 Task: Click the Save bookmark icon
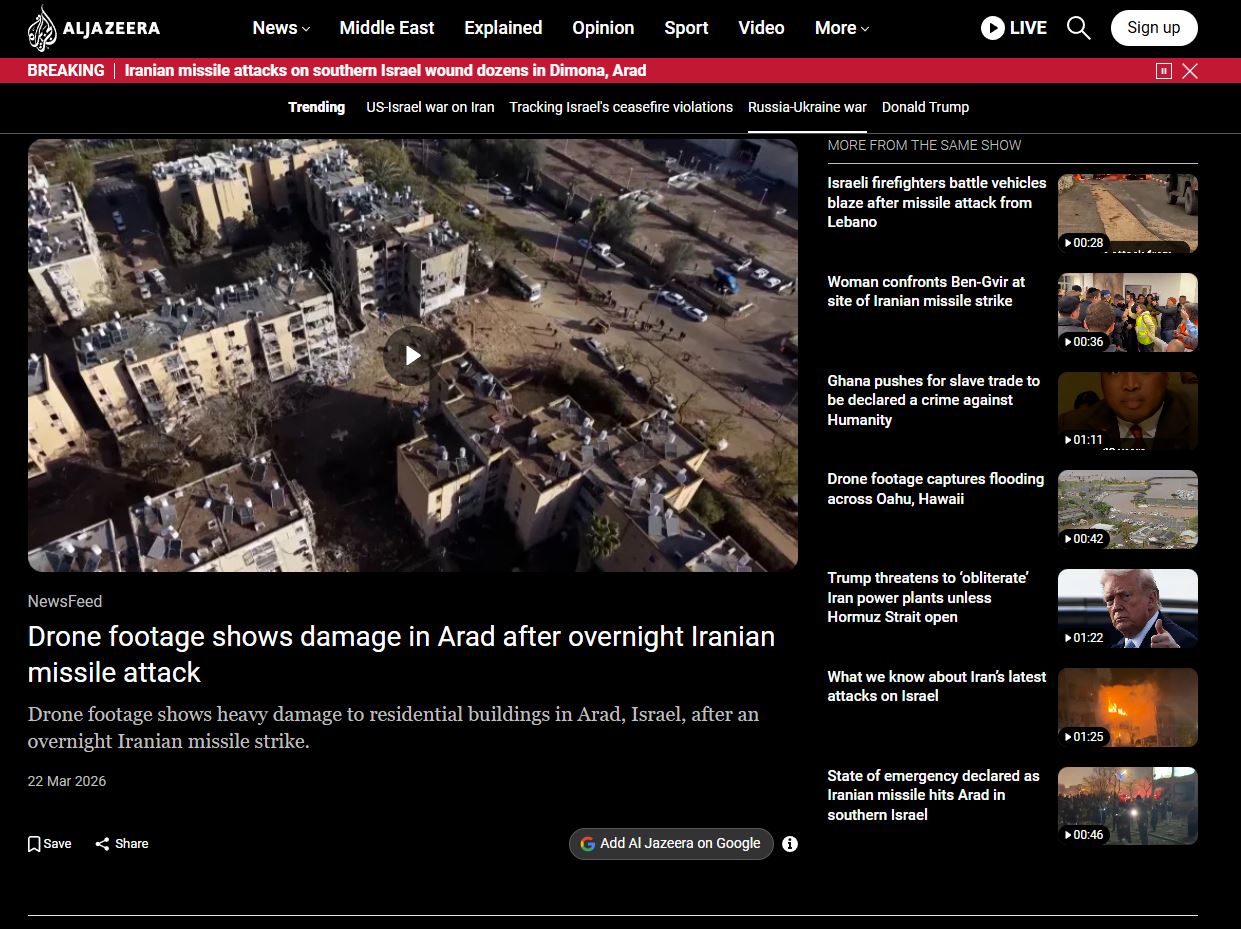coord(34,844)
